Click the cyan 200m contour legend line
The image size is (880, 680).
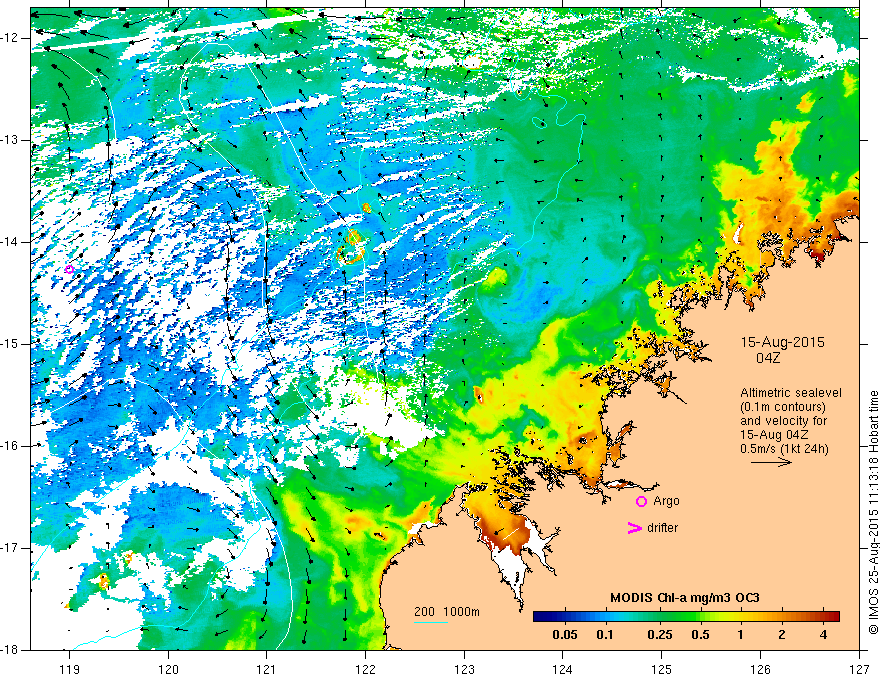[430, 622]
